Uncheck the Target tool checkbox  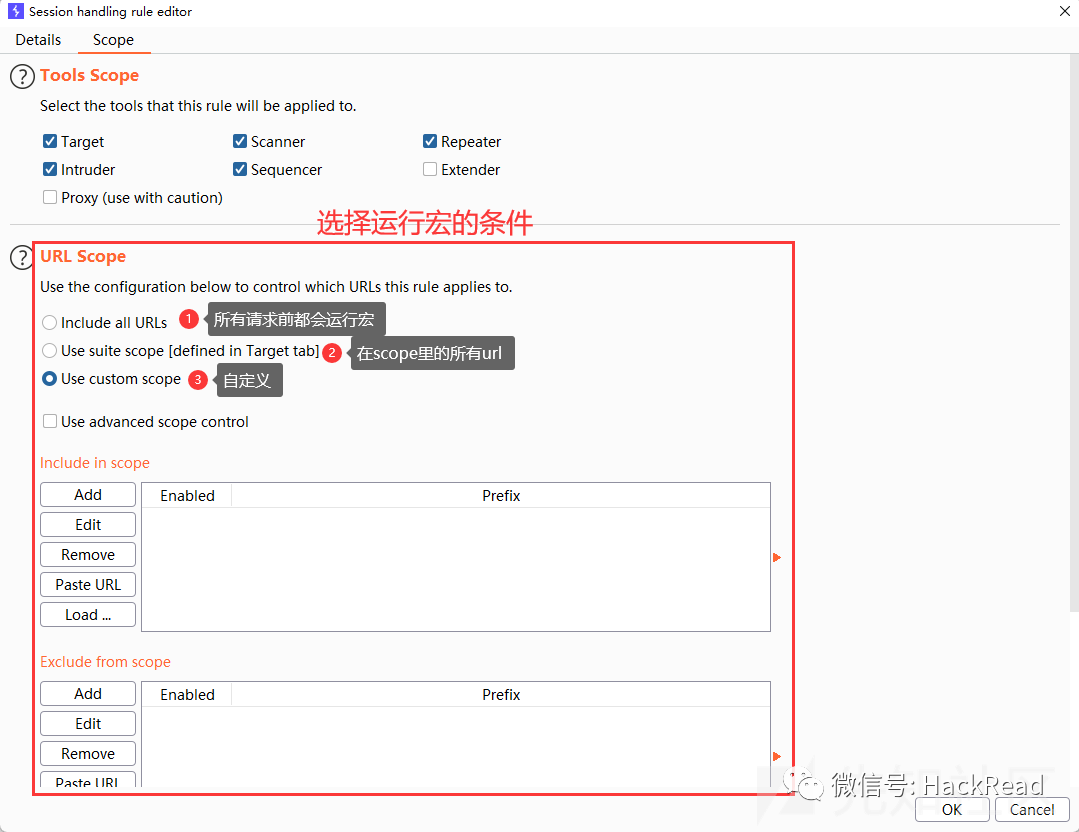[x=50, y=141]
